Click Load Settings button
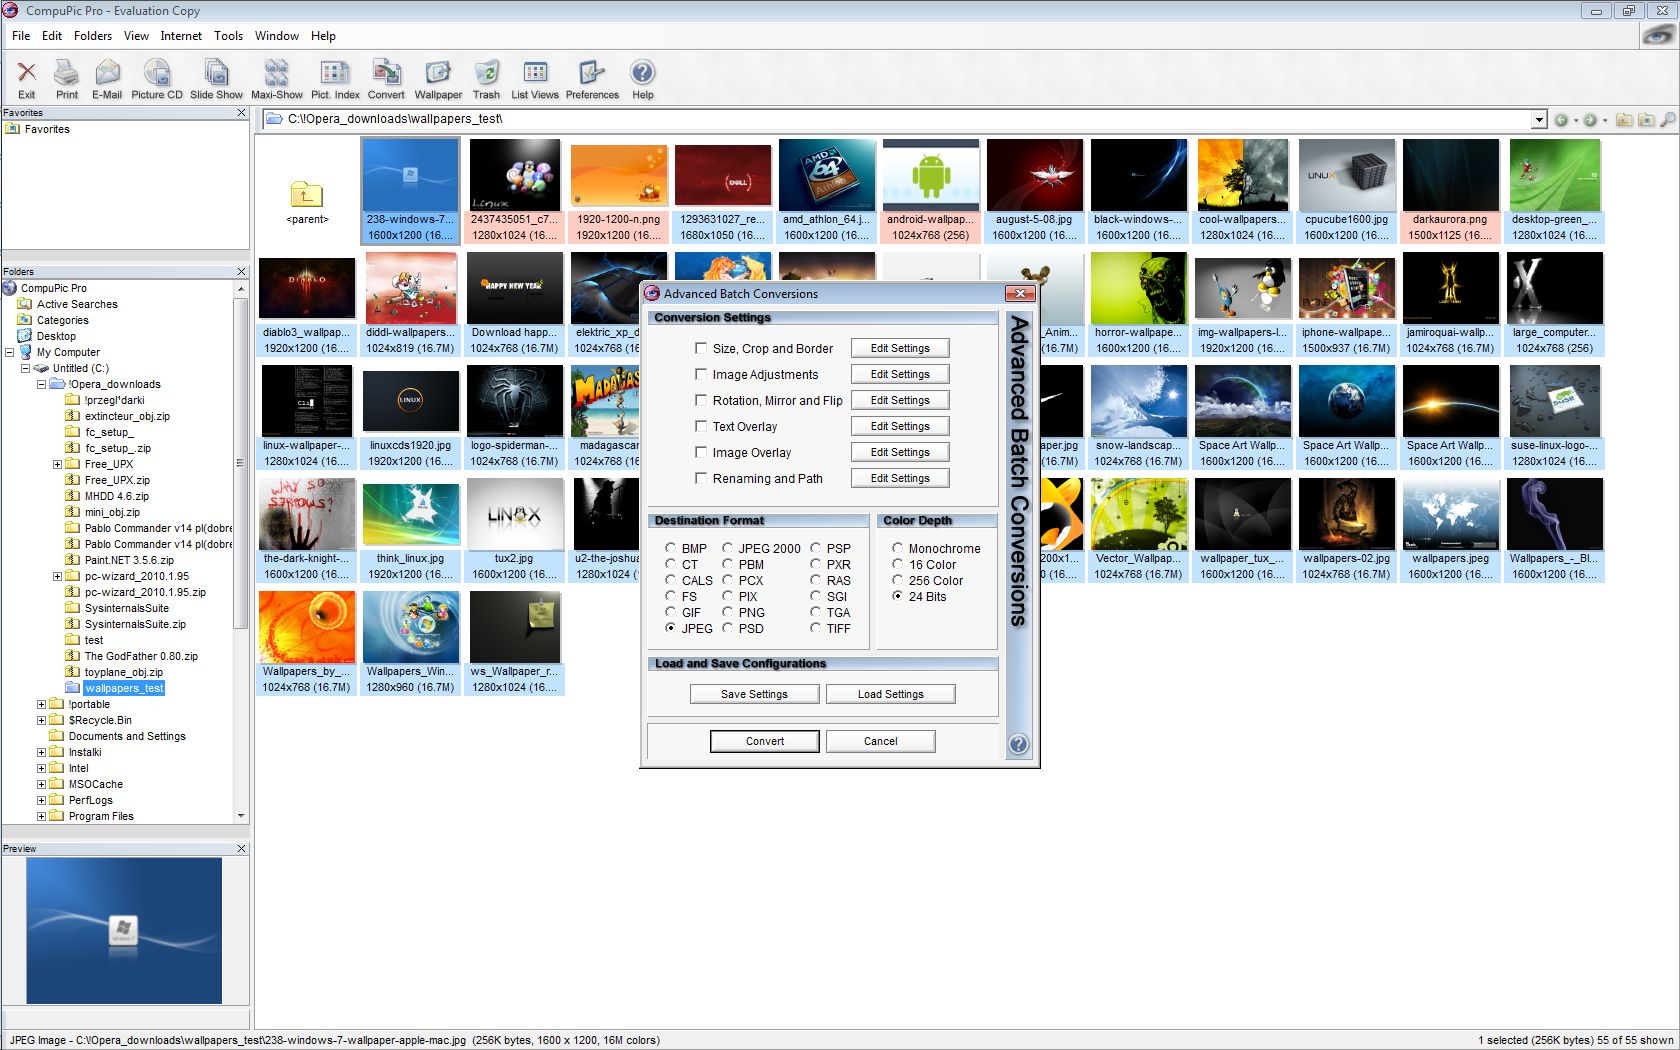1680x1050 pixels. tap(891, 694)
